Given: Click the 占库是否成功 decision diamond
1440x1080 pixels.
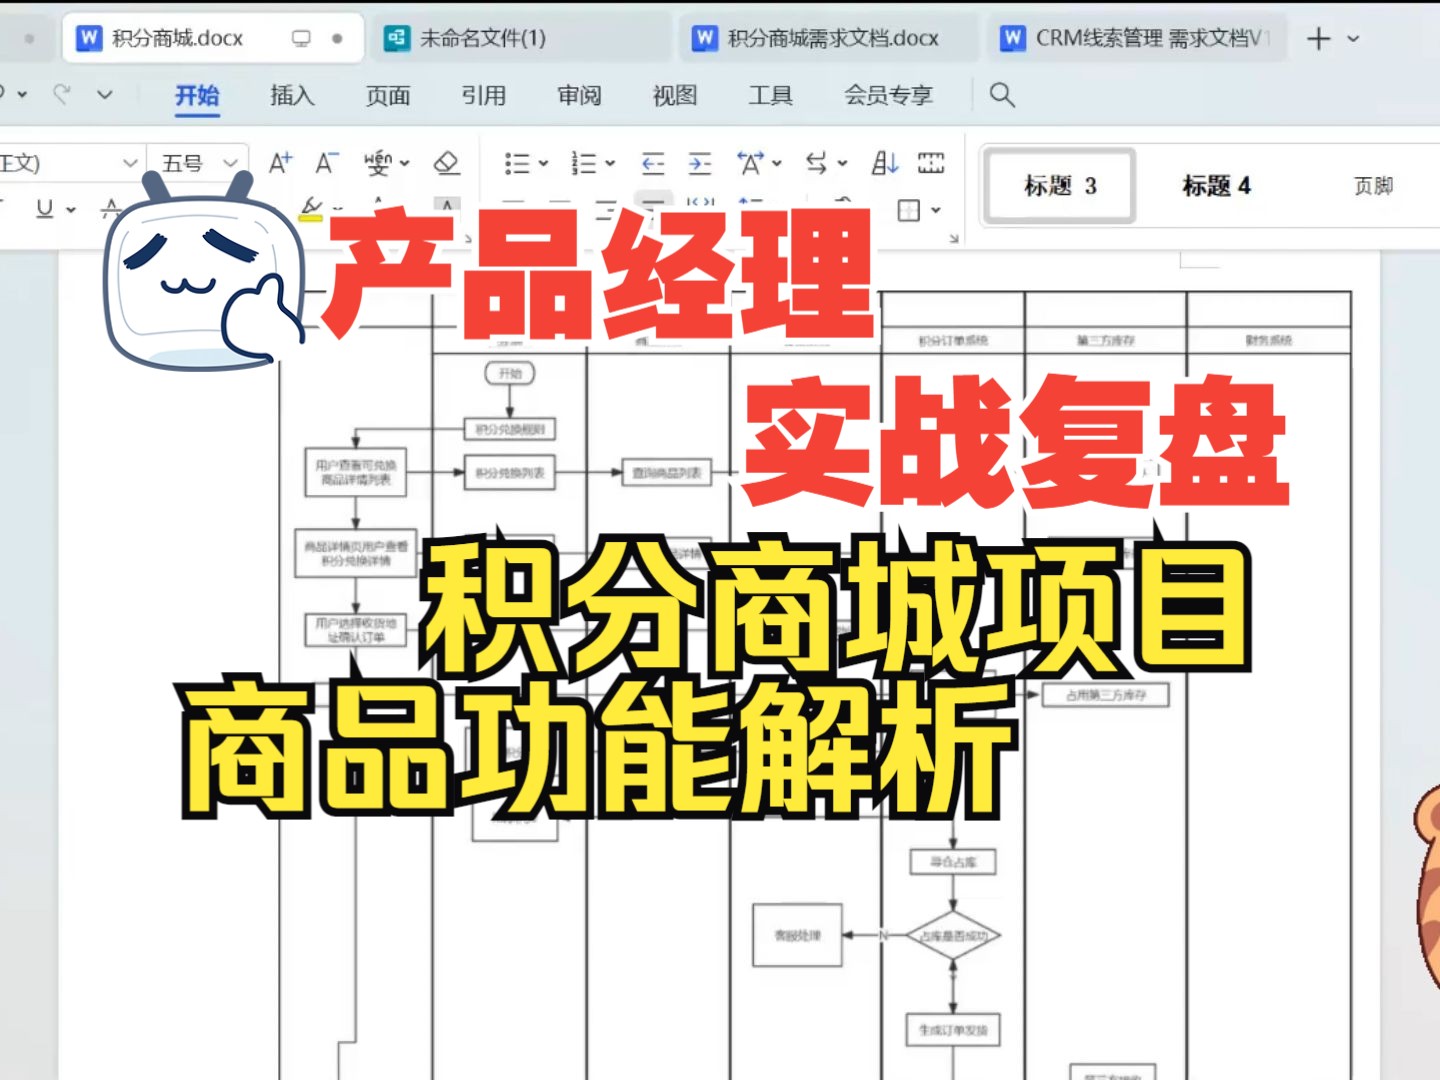Looking at the screenshot, I should (953, 936).
